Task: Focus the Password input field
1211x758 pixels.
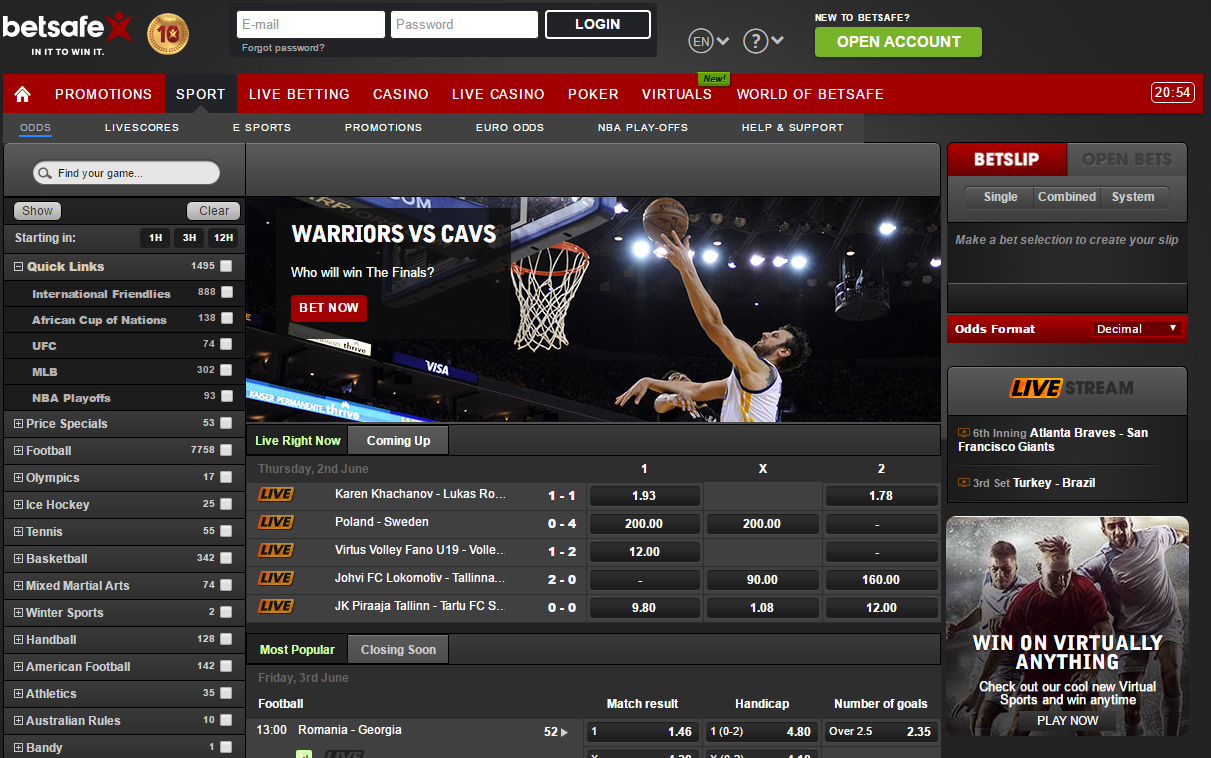Action: 465,24
